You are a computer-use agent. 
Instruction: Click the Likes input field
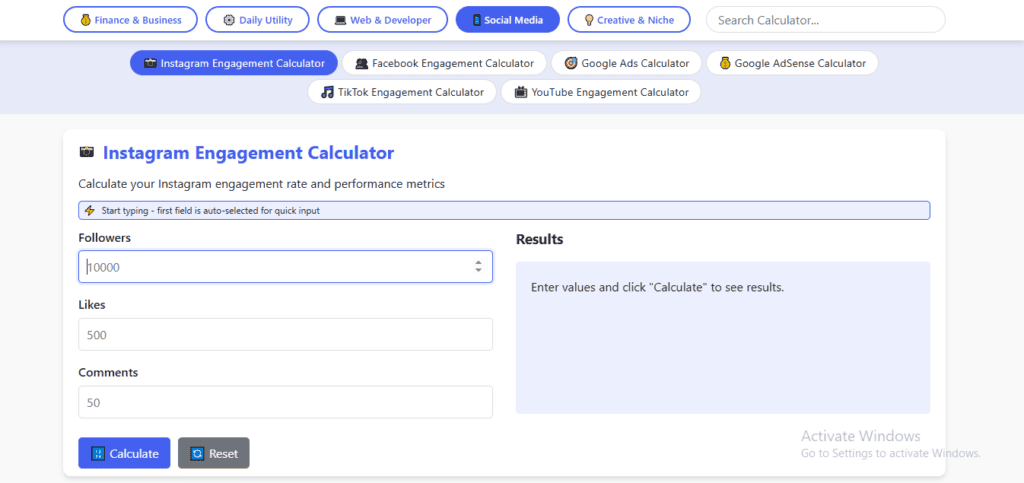click(x=285, y=334)
